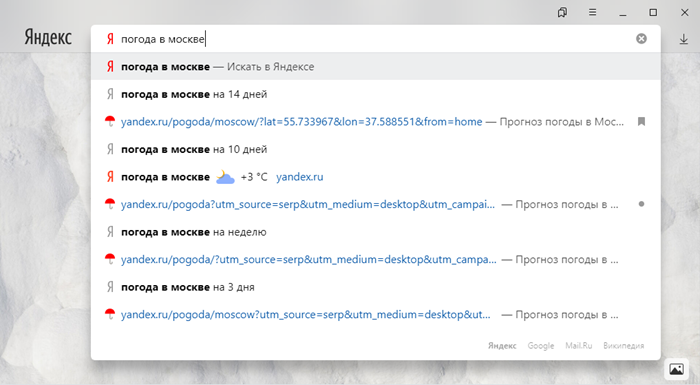Screen dimensions: 700x385
Task: Open the background gallery picture icon
Action: pos(677,369)
